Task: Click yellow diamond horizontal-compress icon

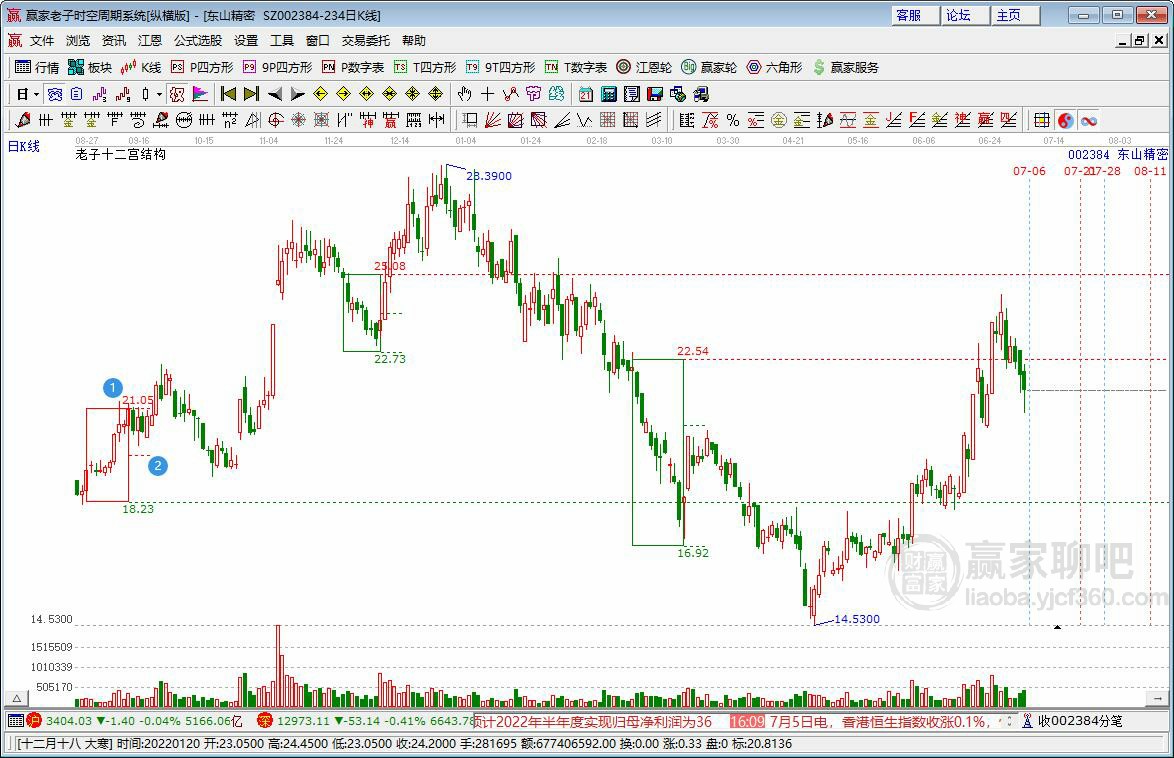Action: 389,94
